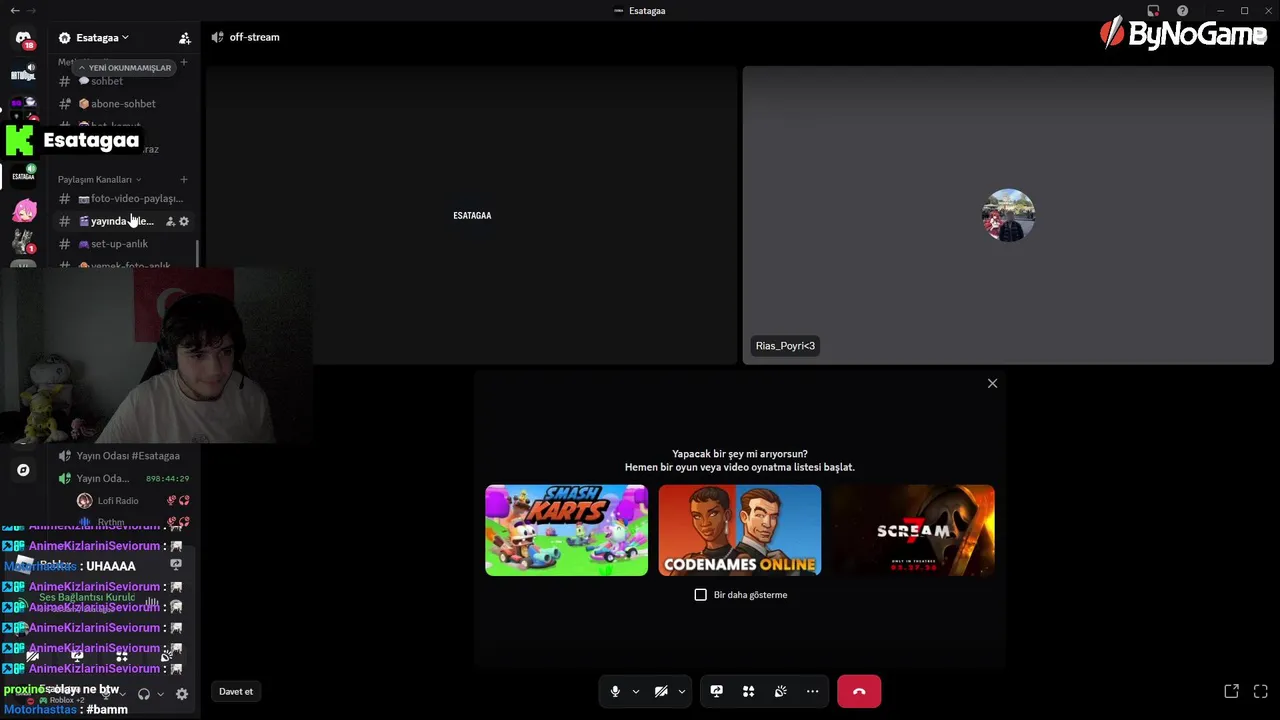
Task: Open the foto-video-paylaşım channel
Action: pyautogui.click(x=122, y=198)
